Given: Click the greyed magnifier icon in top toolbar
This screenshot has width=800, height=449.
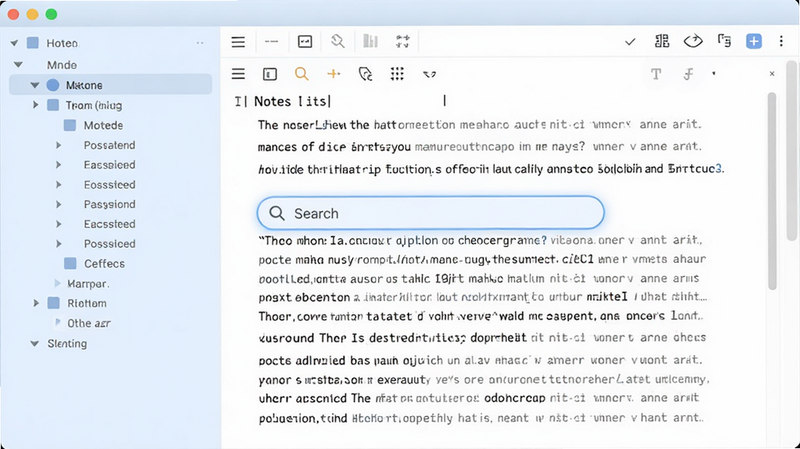Looking at the screenshot, I should pos(338,41).
